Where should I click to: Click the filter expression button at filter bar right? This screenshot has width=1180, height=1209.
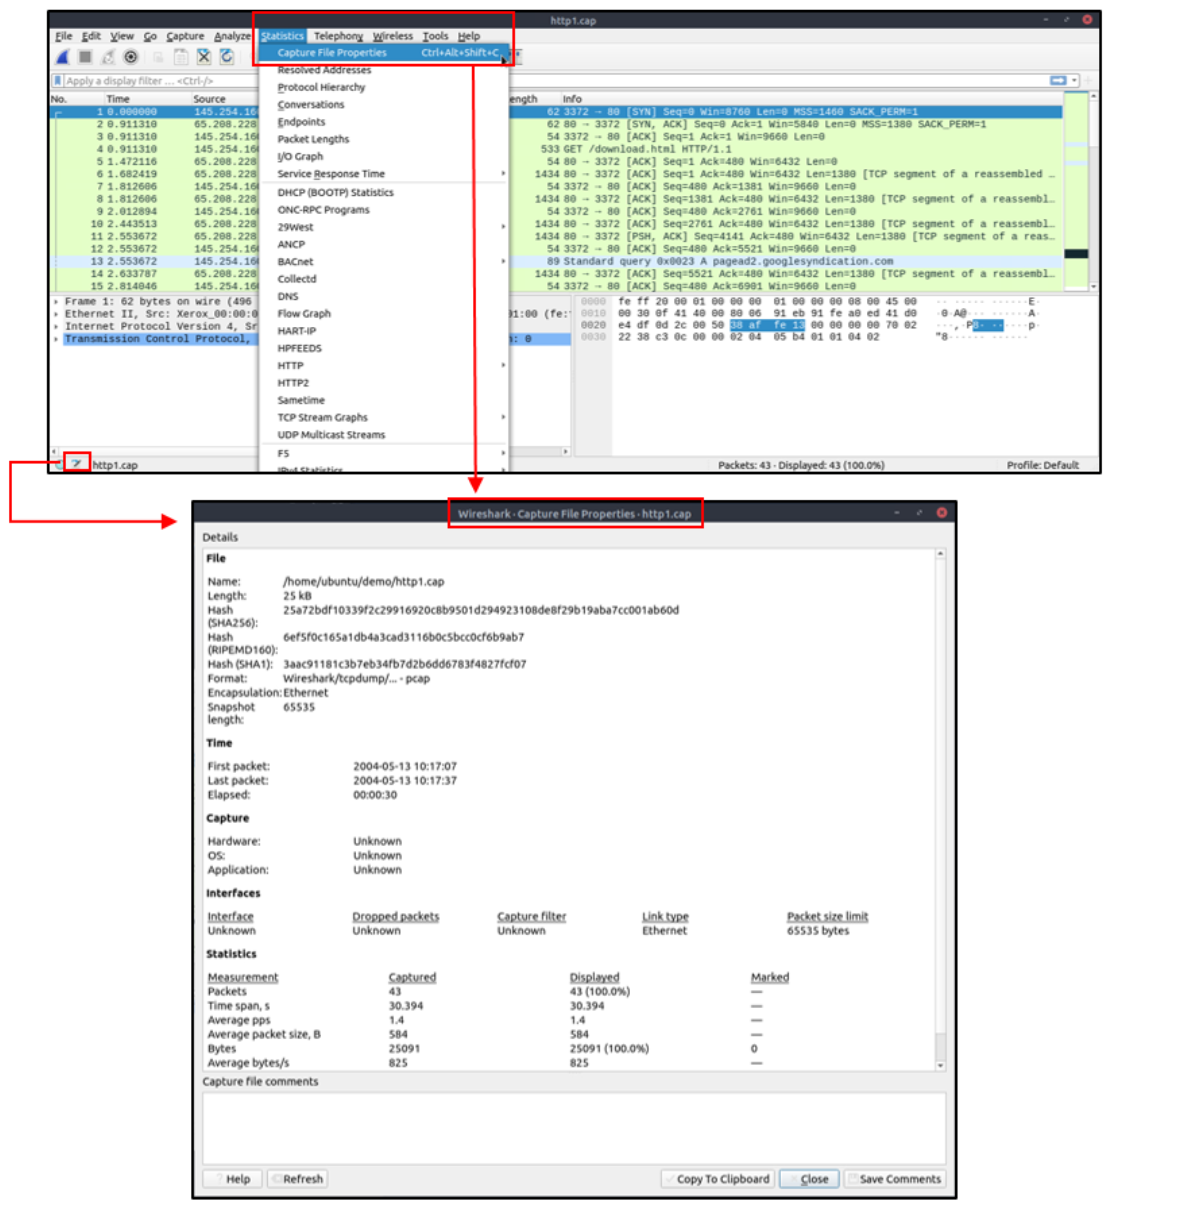(x=1058, y=80)
